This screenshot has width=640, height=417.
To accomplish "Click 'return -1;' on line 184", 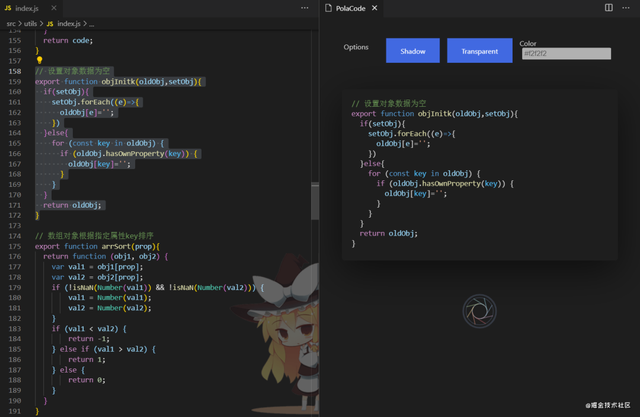I will [89, 339].
